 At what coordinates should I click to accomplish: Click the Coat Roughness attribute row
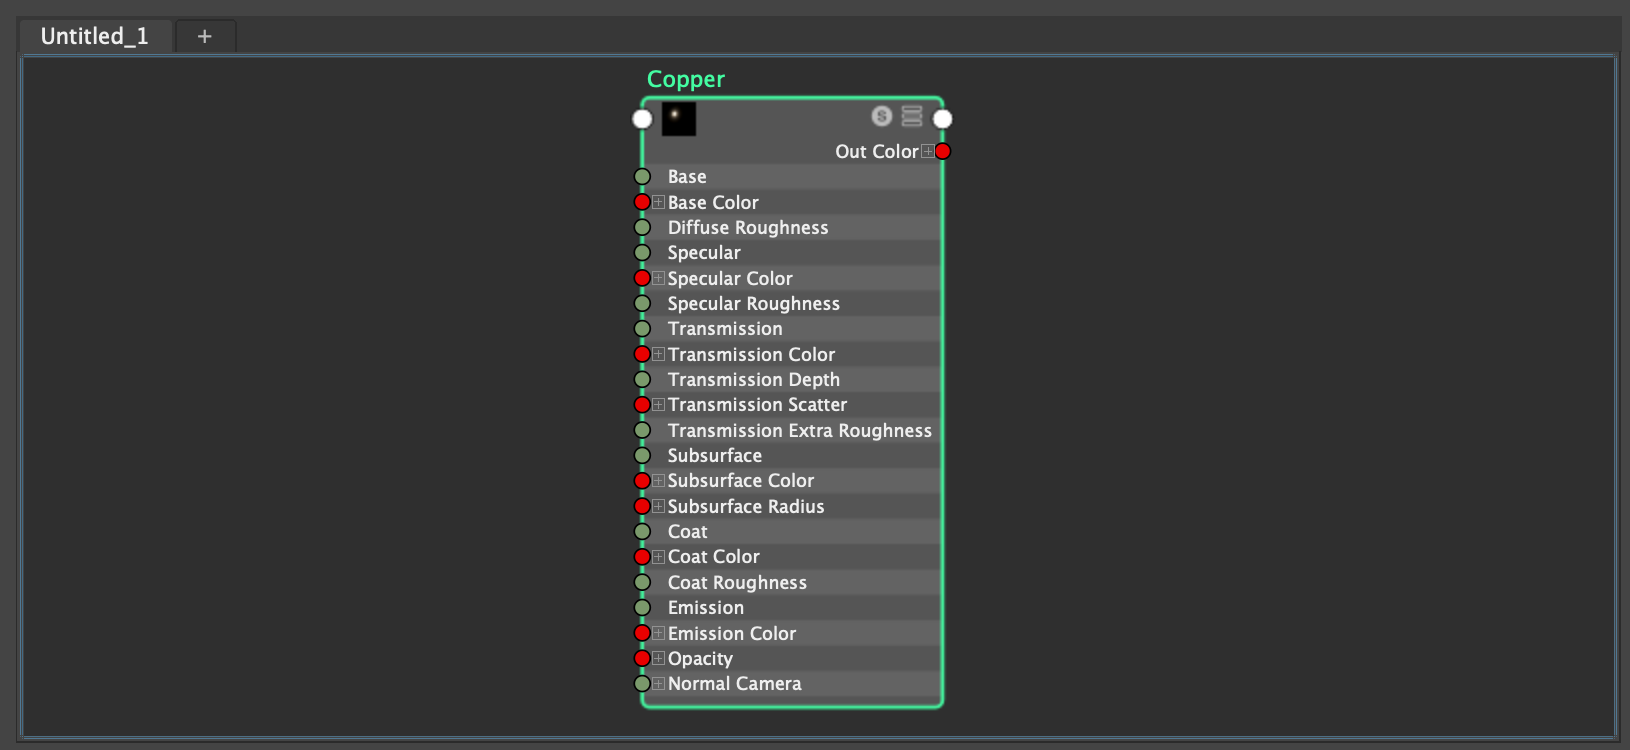click(x=737, y=583)
